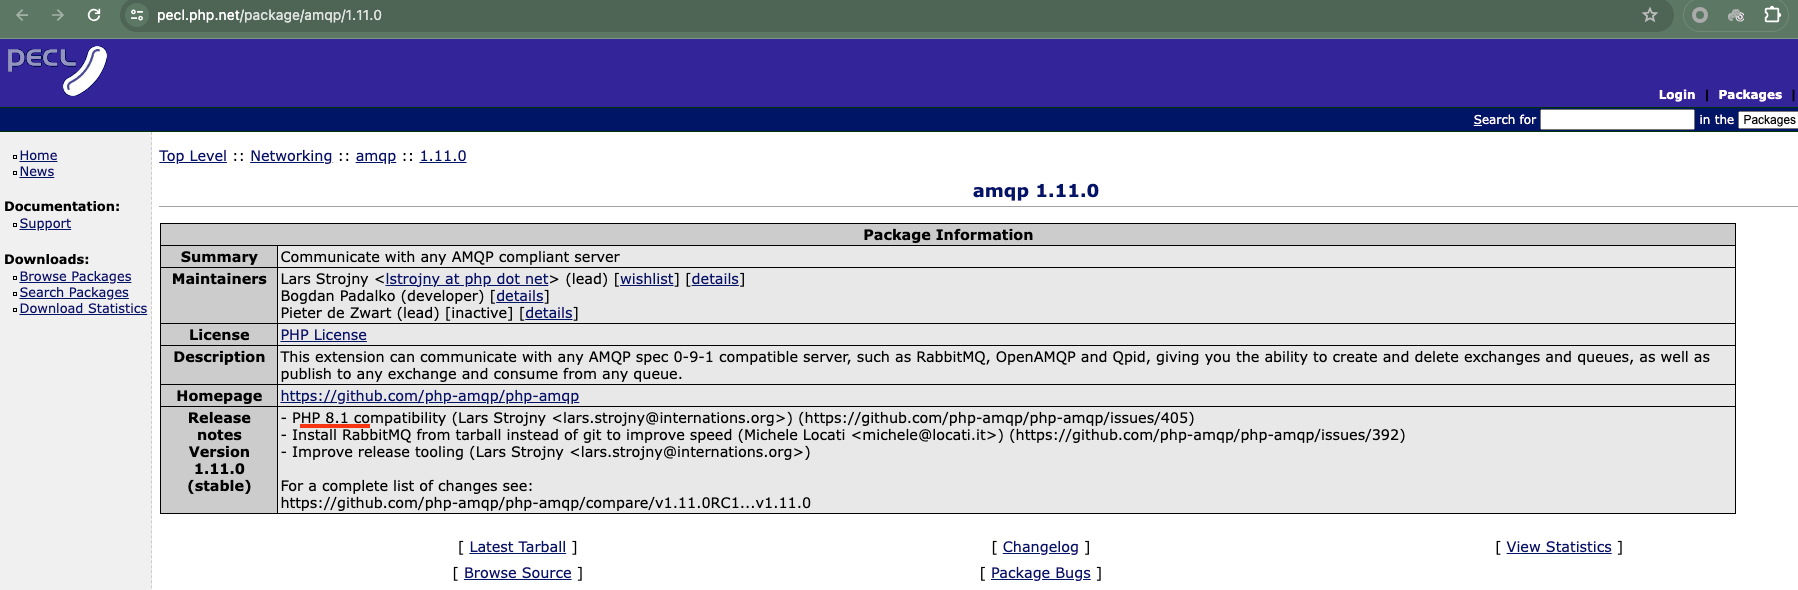Bookmark this page with the star icon

[1650, 15]
